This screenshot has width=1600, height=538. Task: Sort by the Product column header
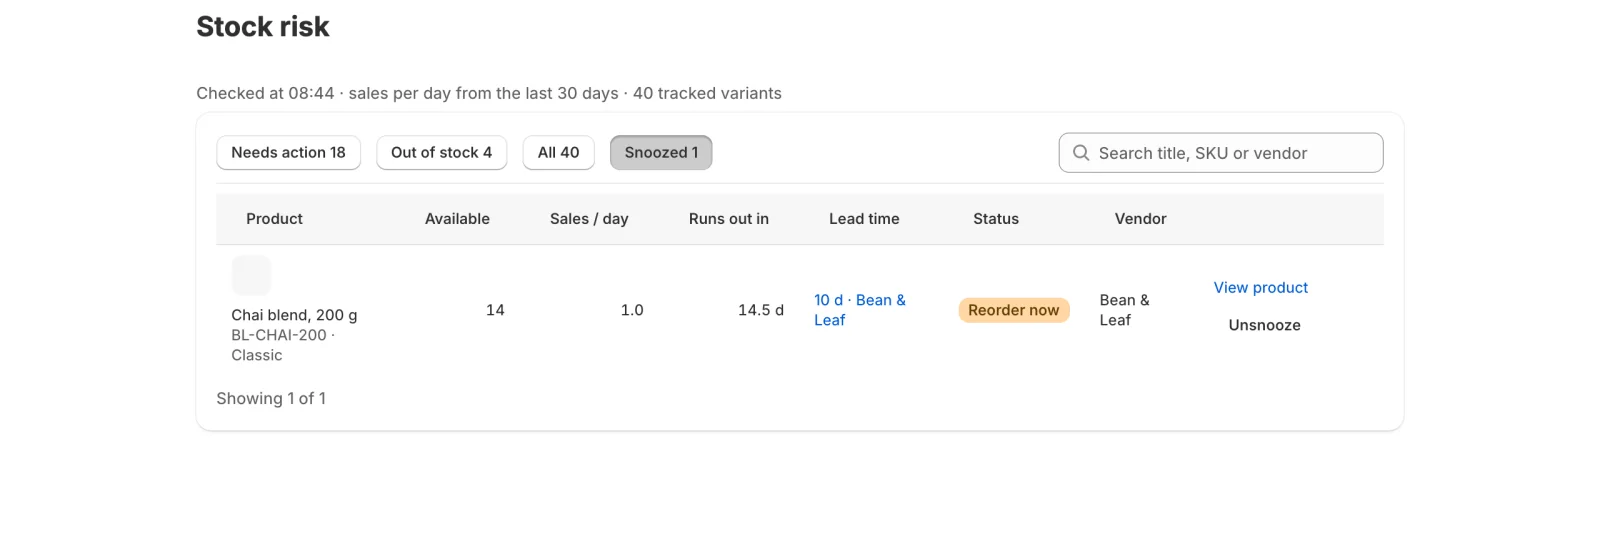[274, 219]
